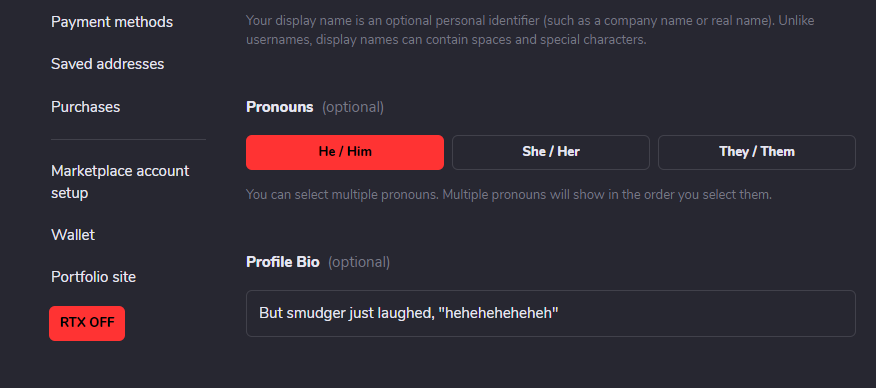Click the multiple pronouns helper text

[x=509, y=195]
